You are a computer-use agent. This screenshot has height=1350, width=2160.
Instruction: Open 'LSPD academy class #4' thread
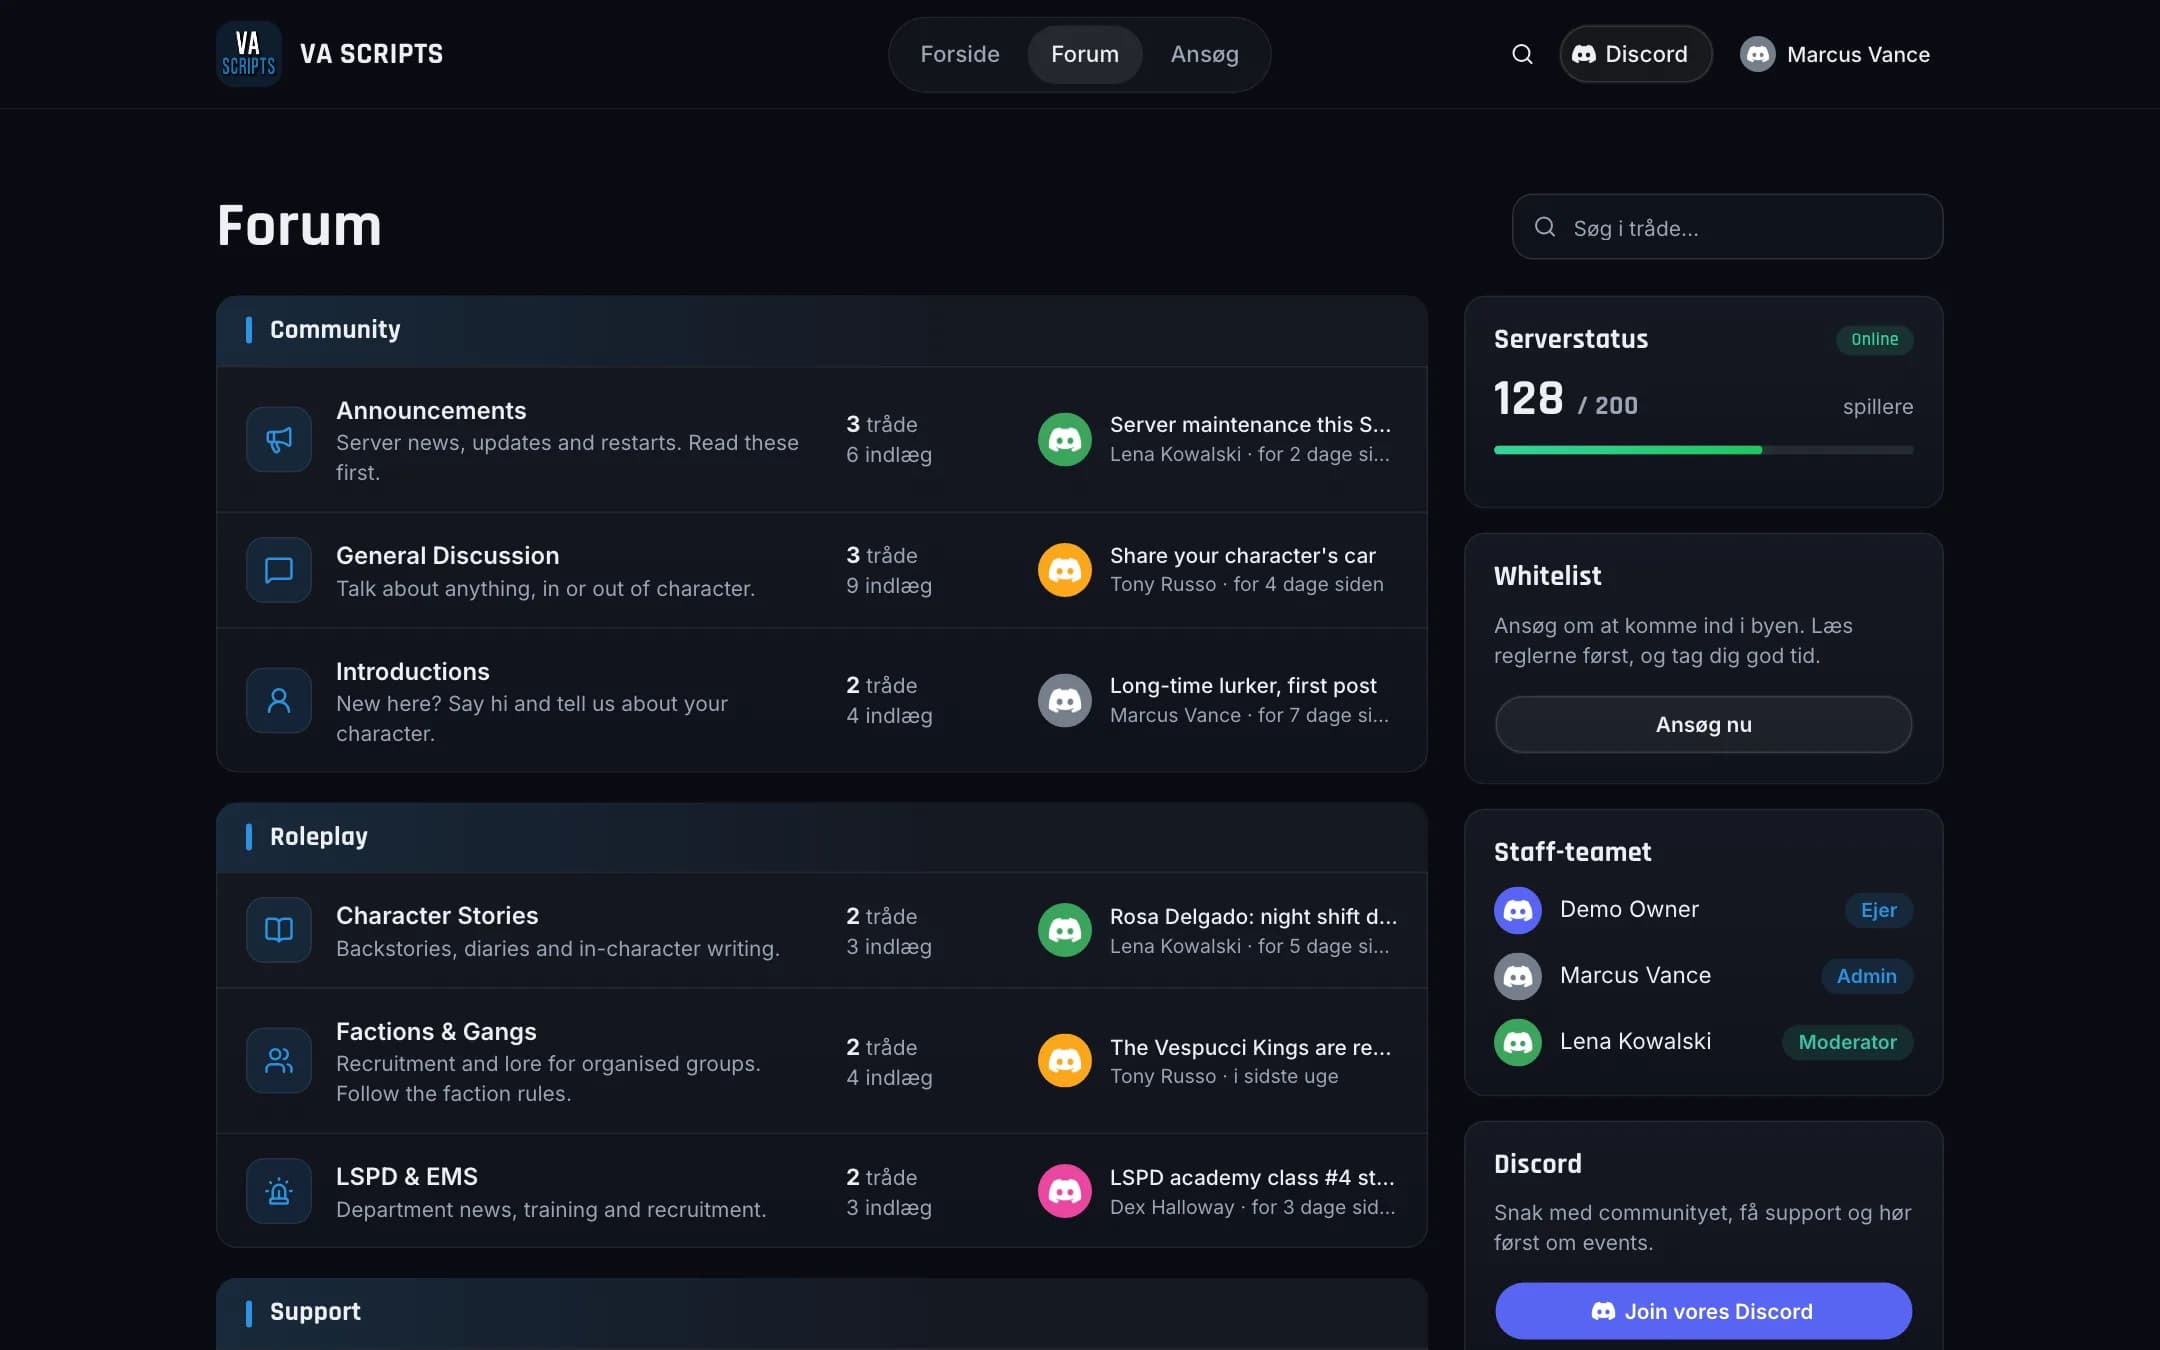[1252, 1177]
